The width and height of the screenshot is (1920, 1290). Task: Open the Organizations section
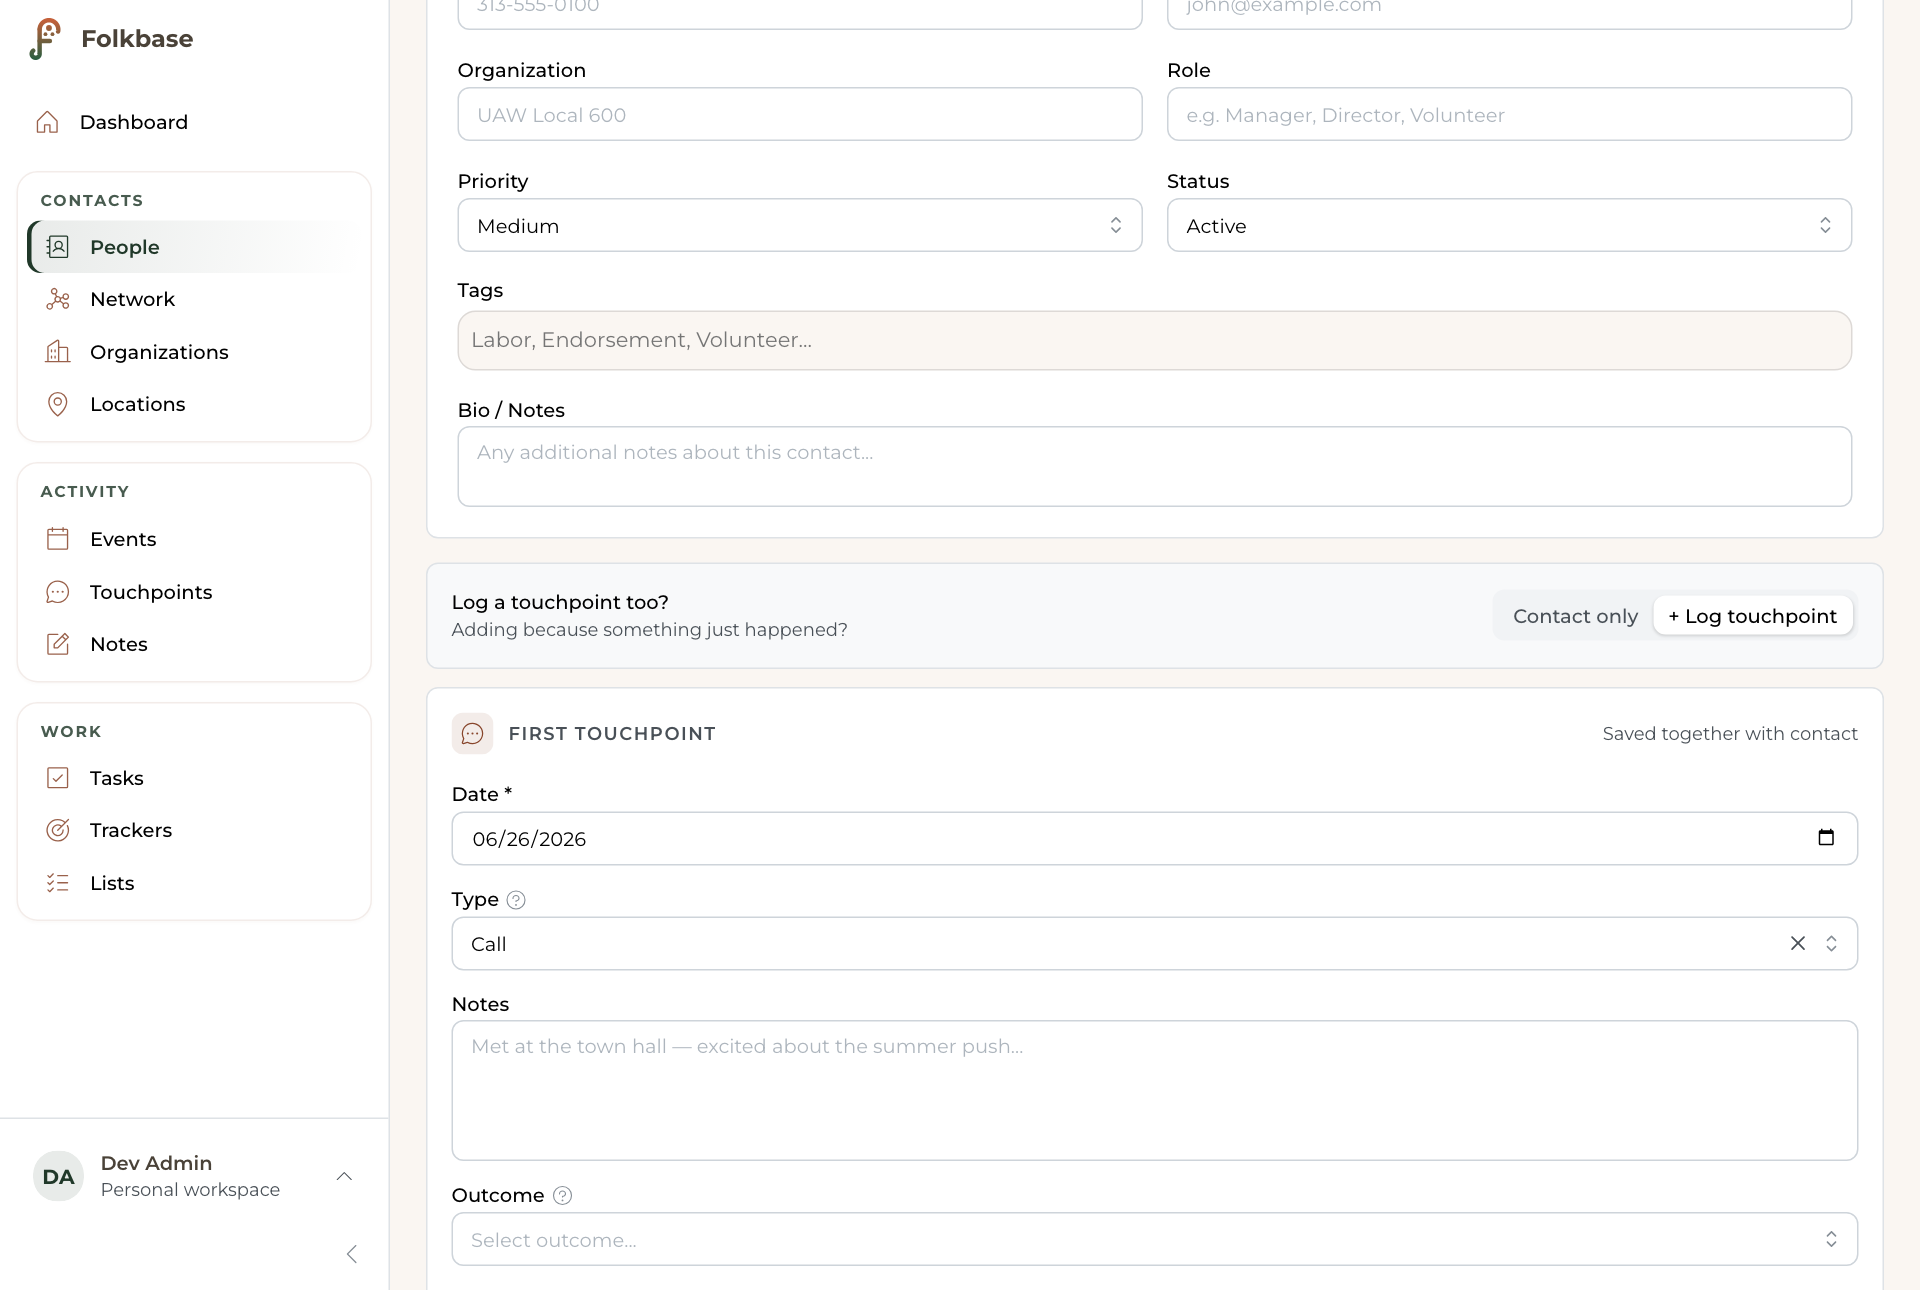point(194,352)
